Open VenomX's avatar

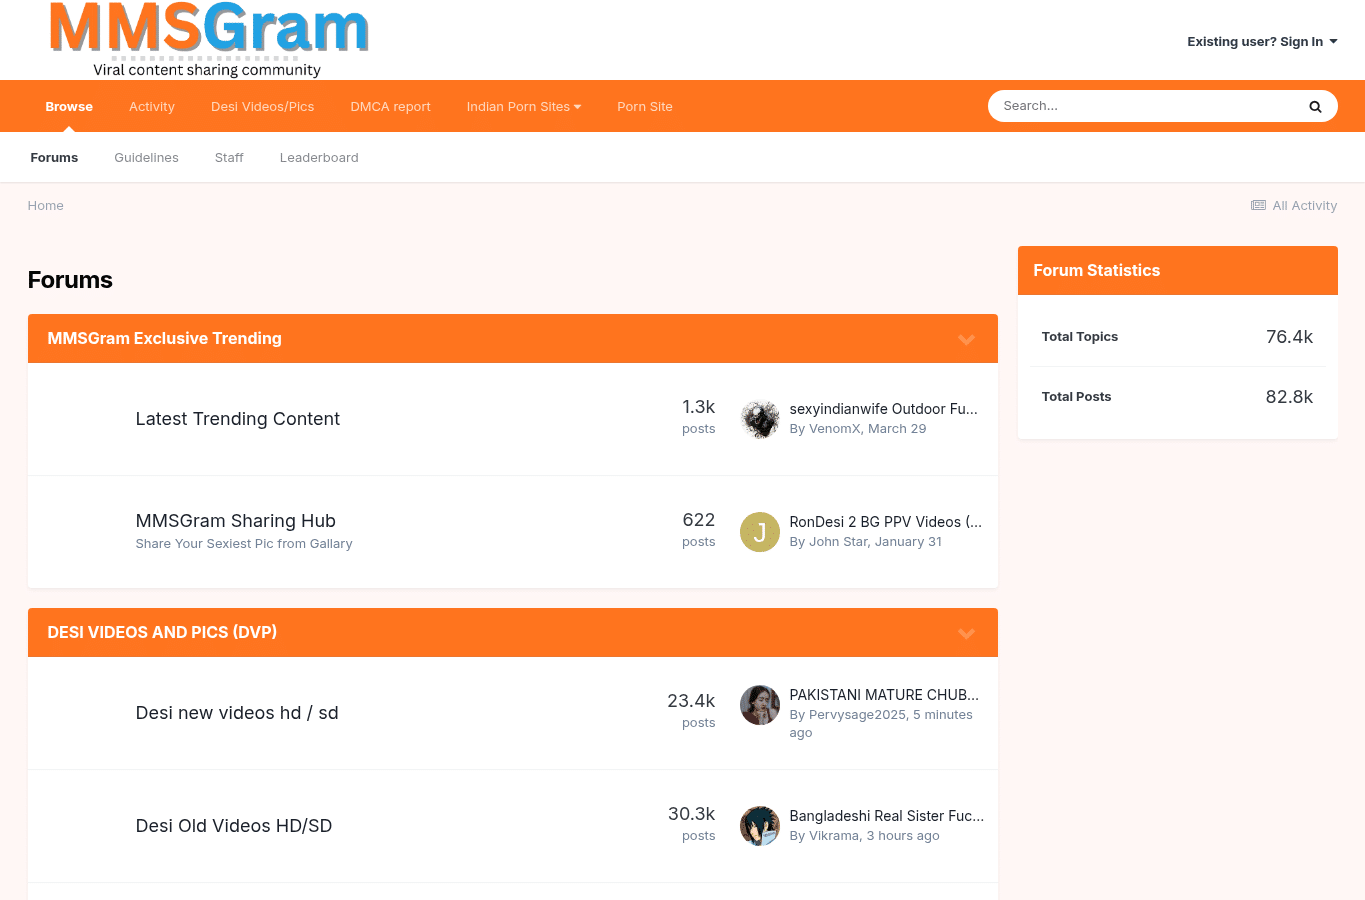(x=760, y=419)
